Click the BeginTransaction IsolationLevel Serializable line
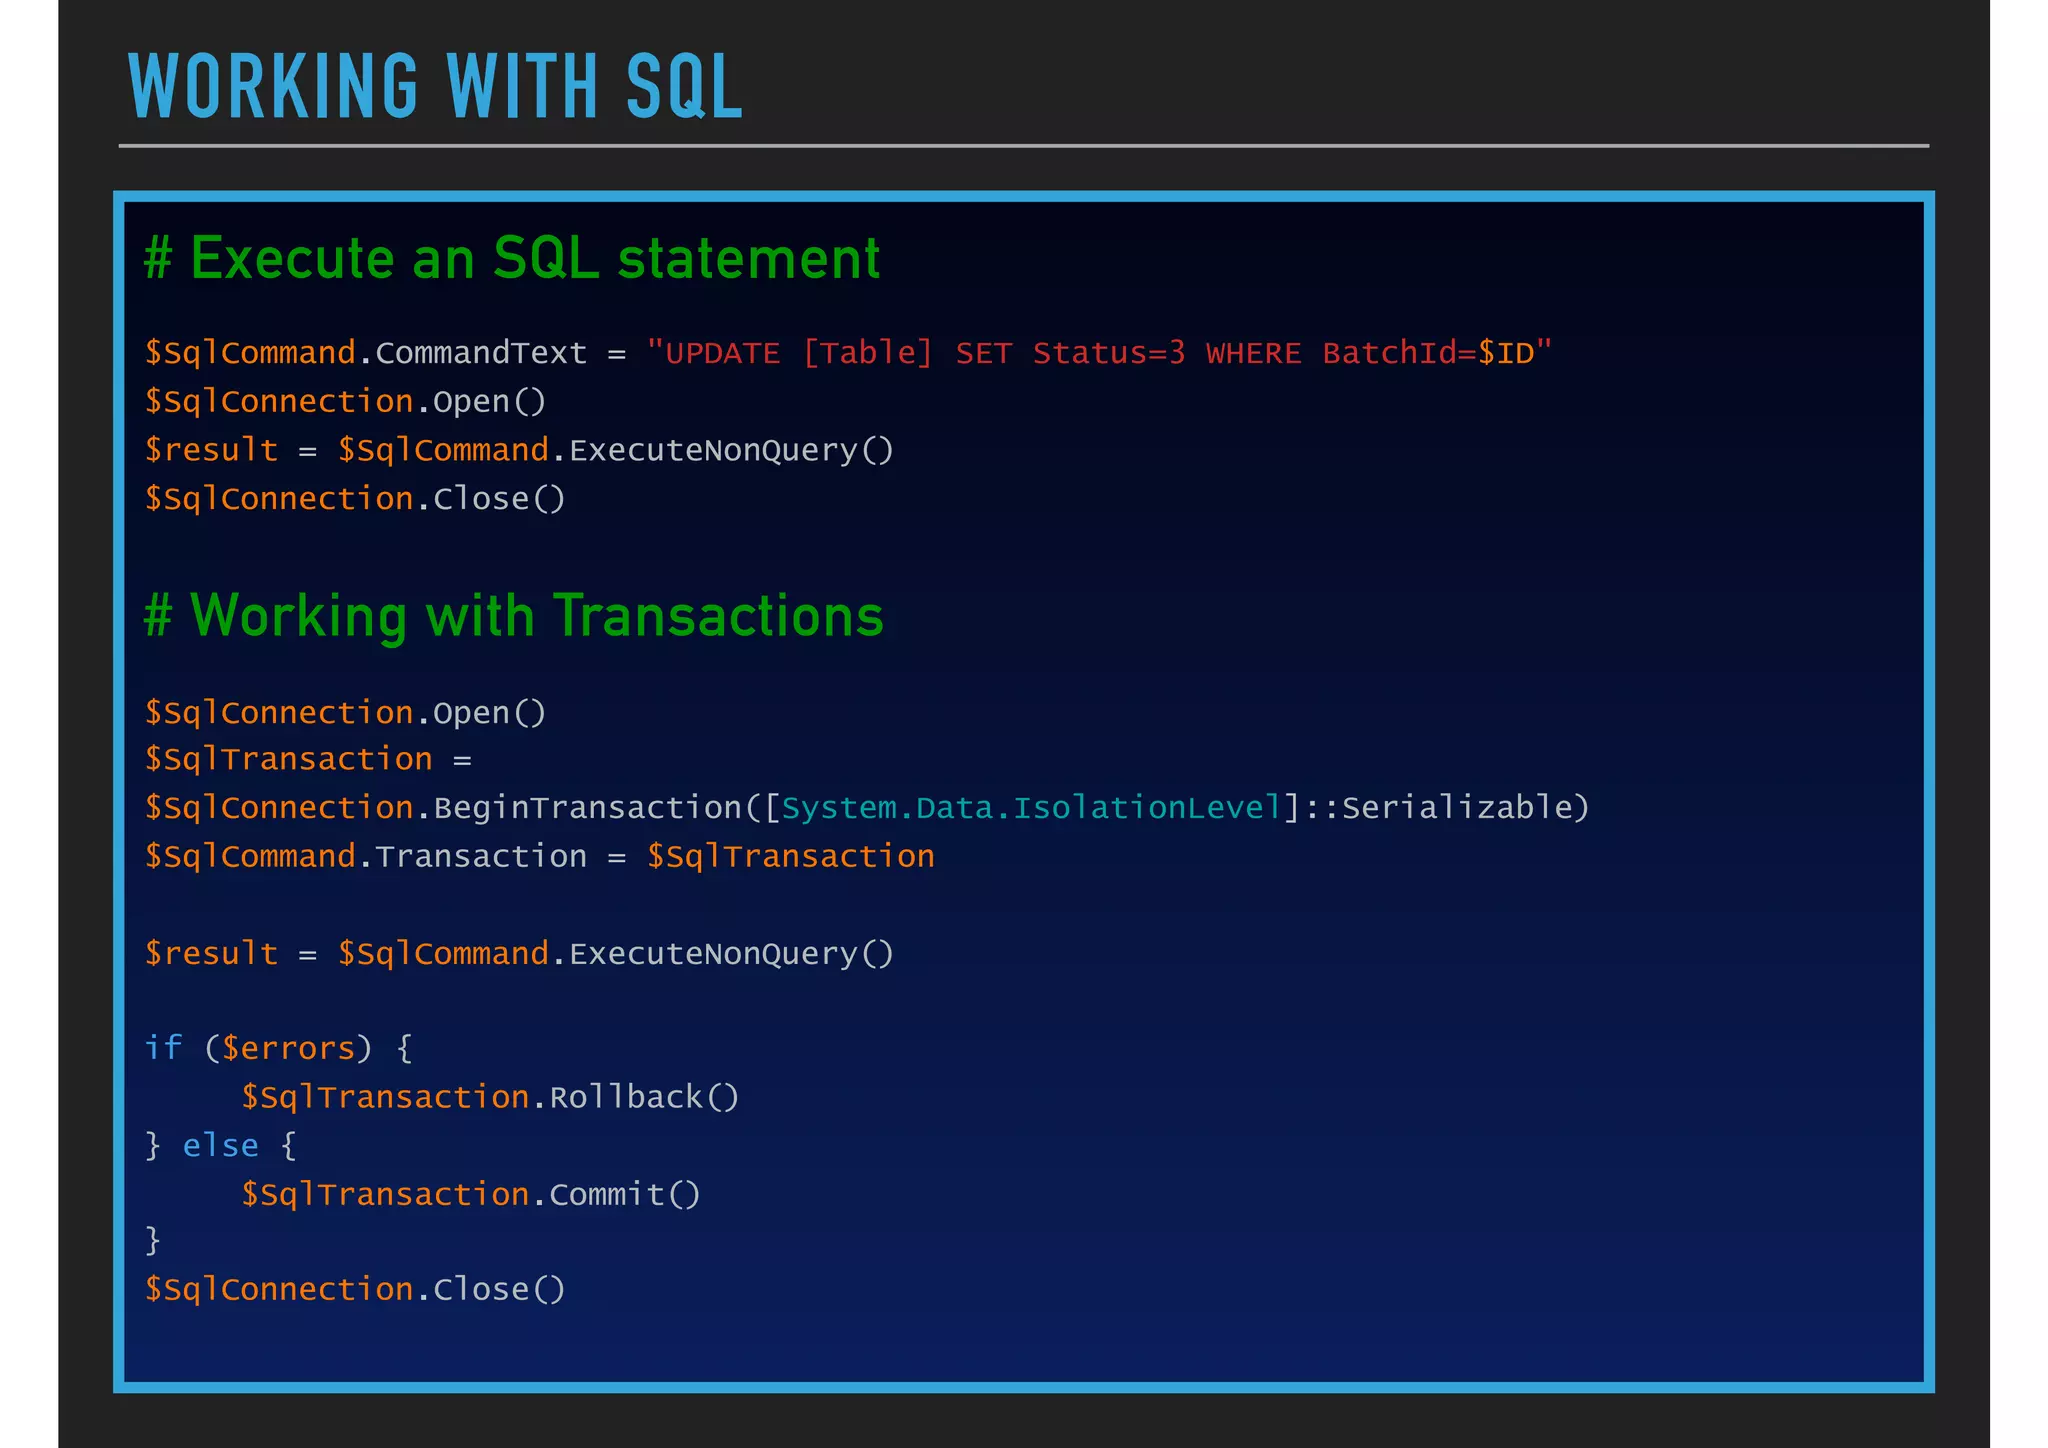2048x1448 pixels. coord(867,808)
